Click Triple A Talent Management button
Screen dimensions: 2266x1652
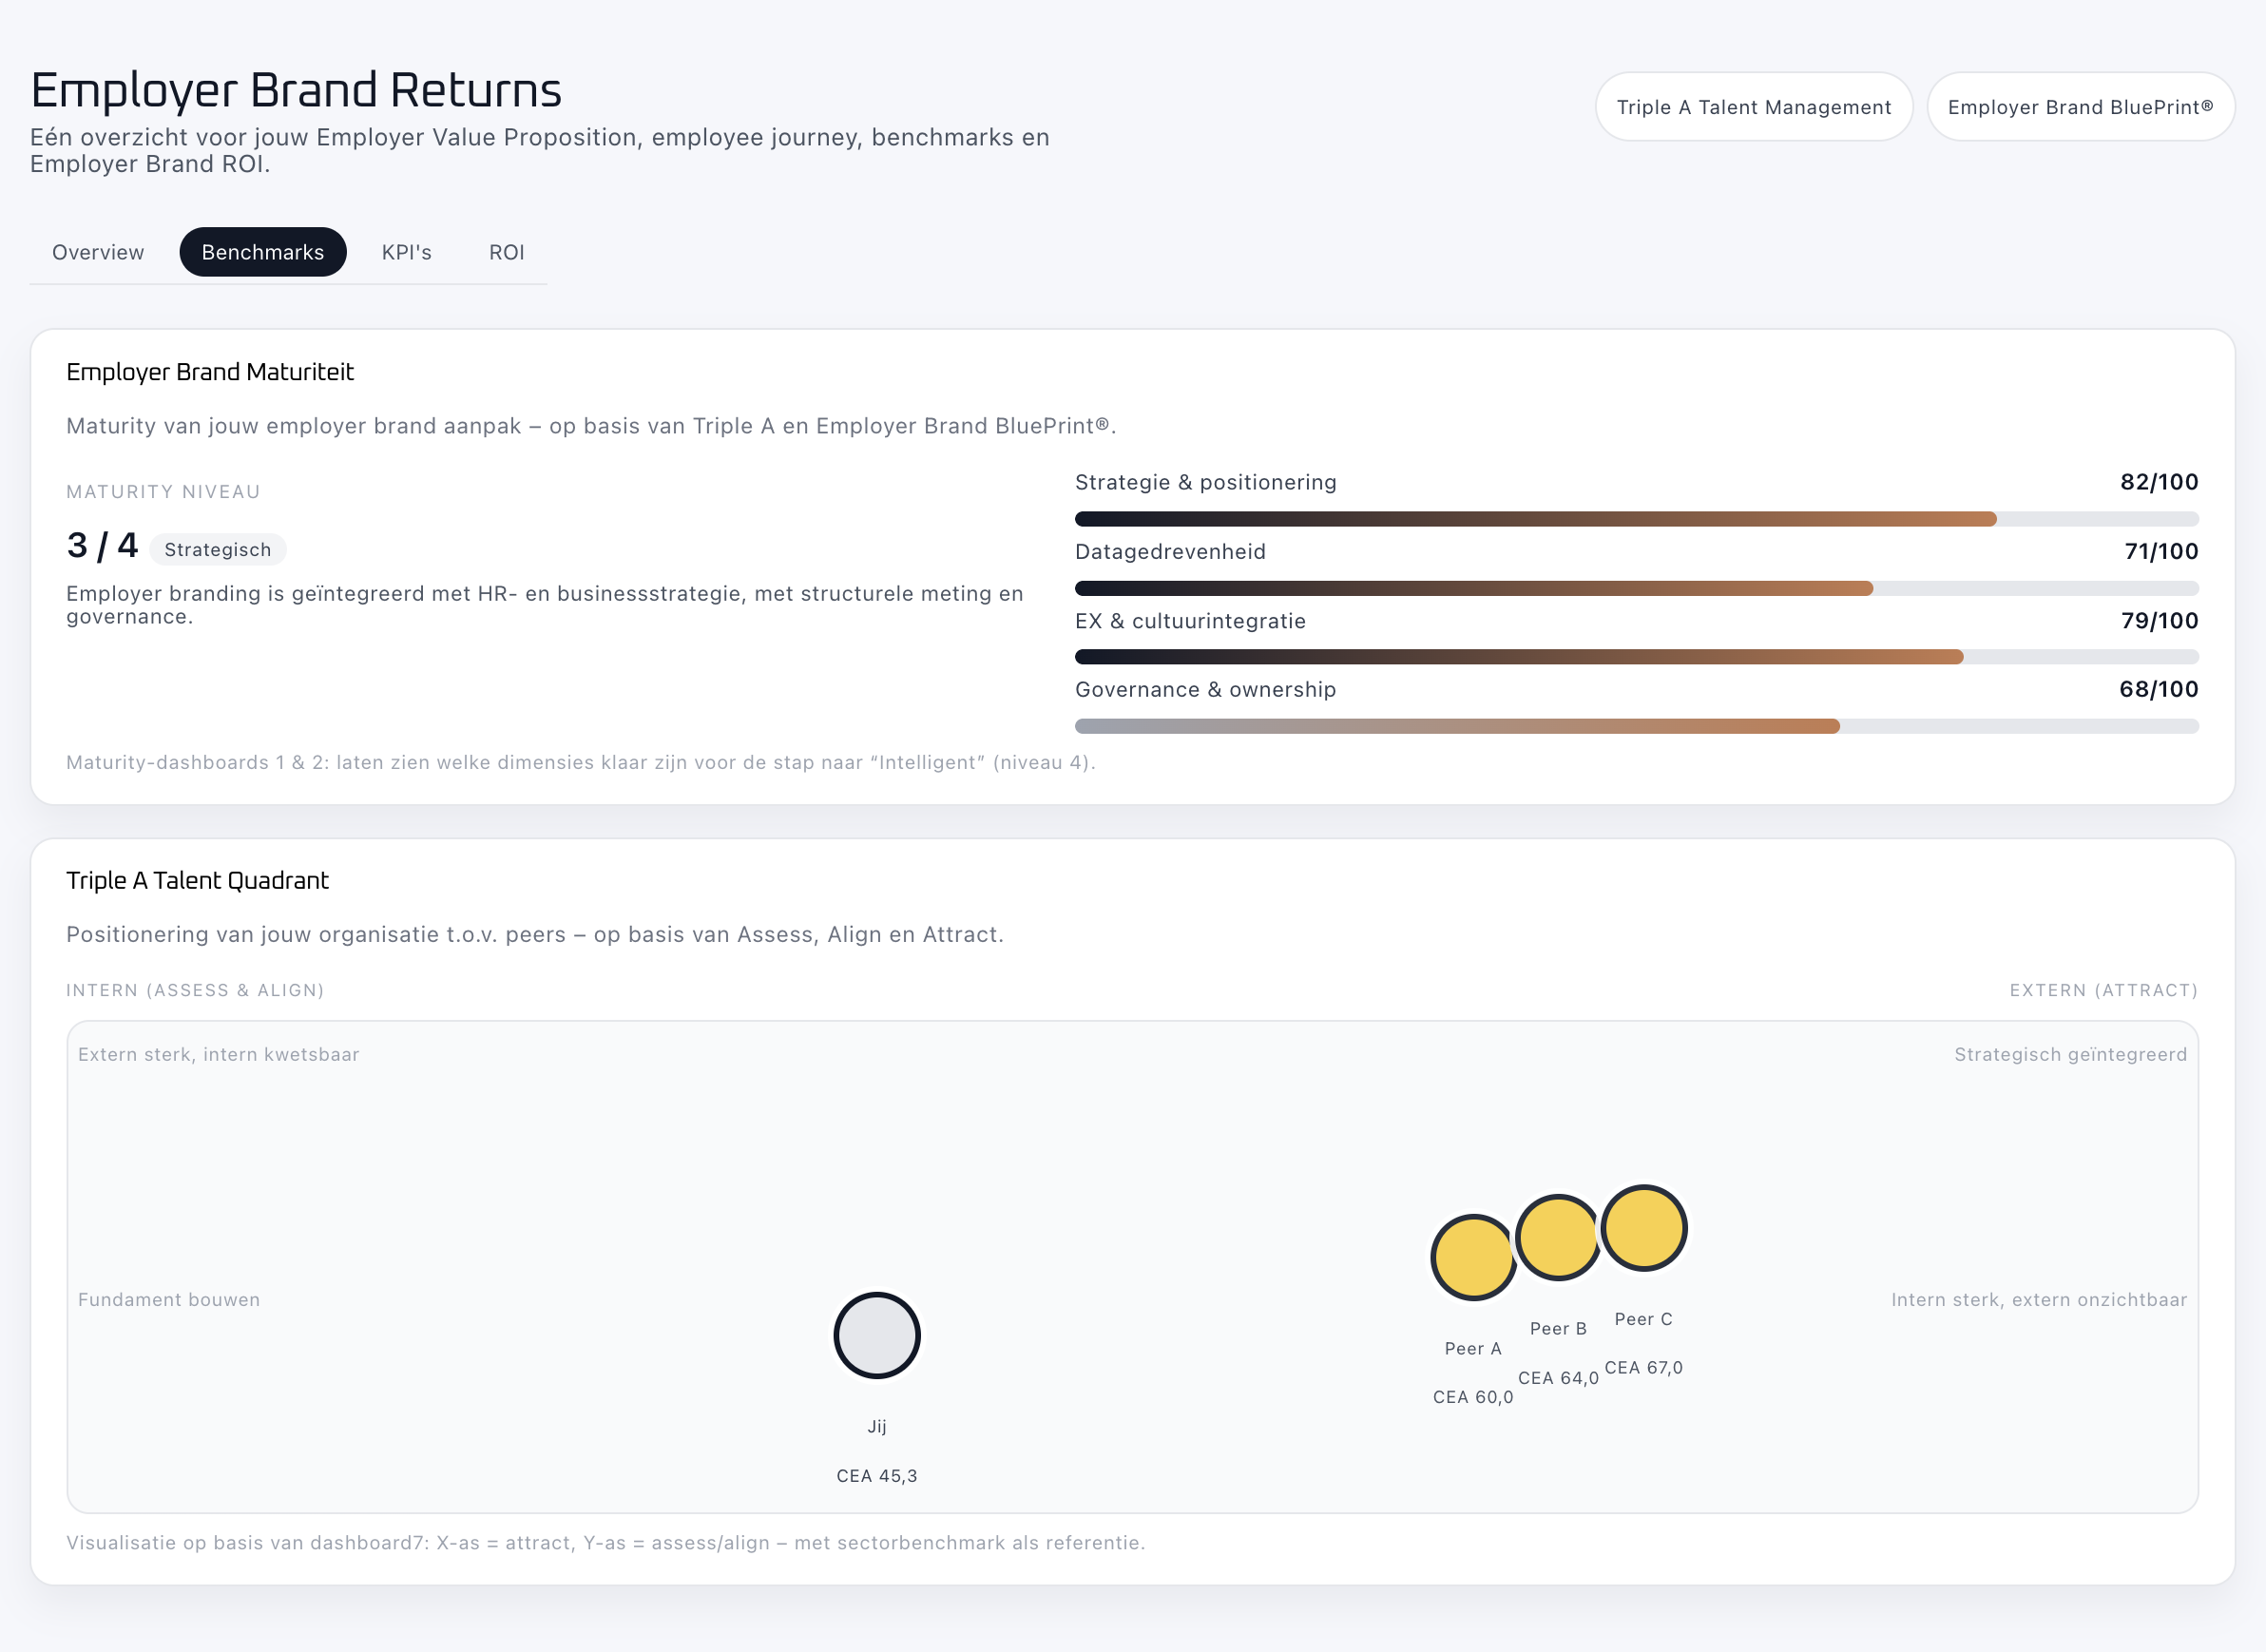pyautogui.click(x=1753, y=107)
